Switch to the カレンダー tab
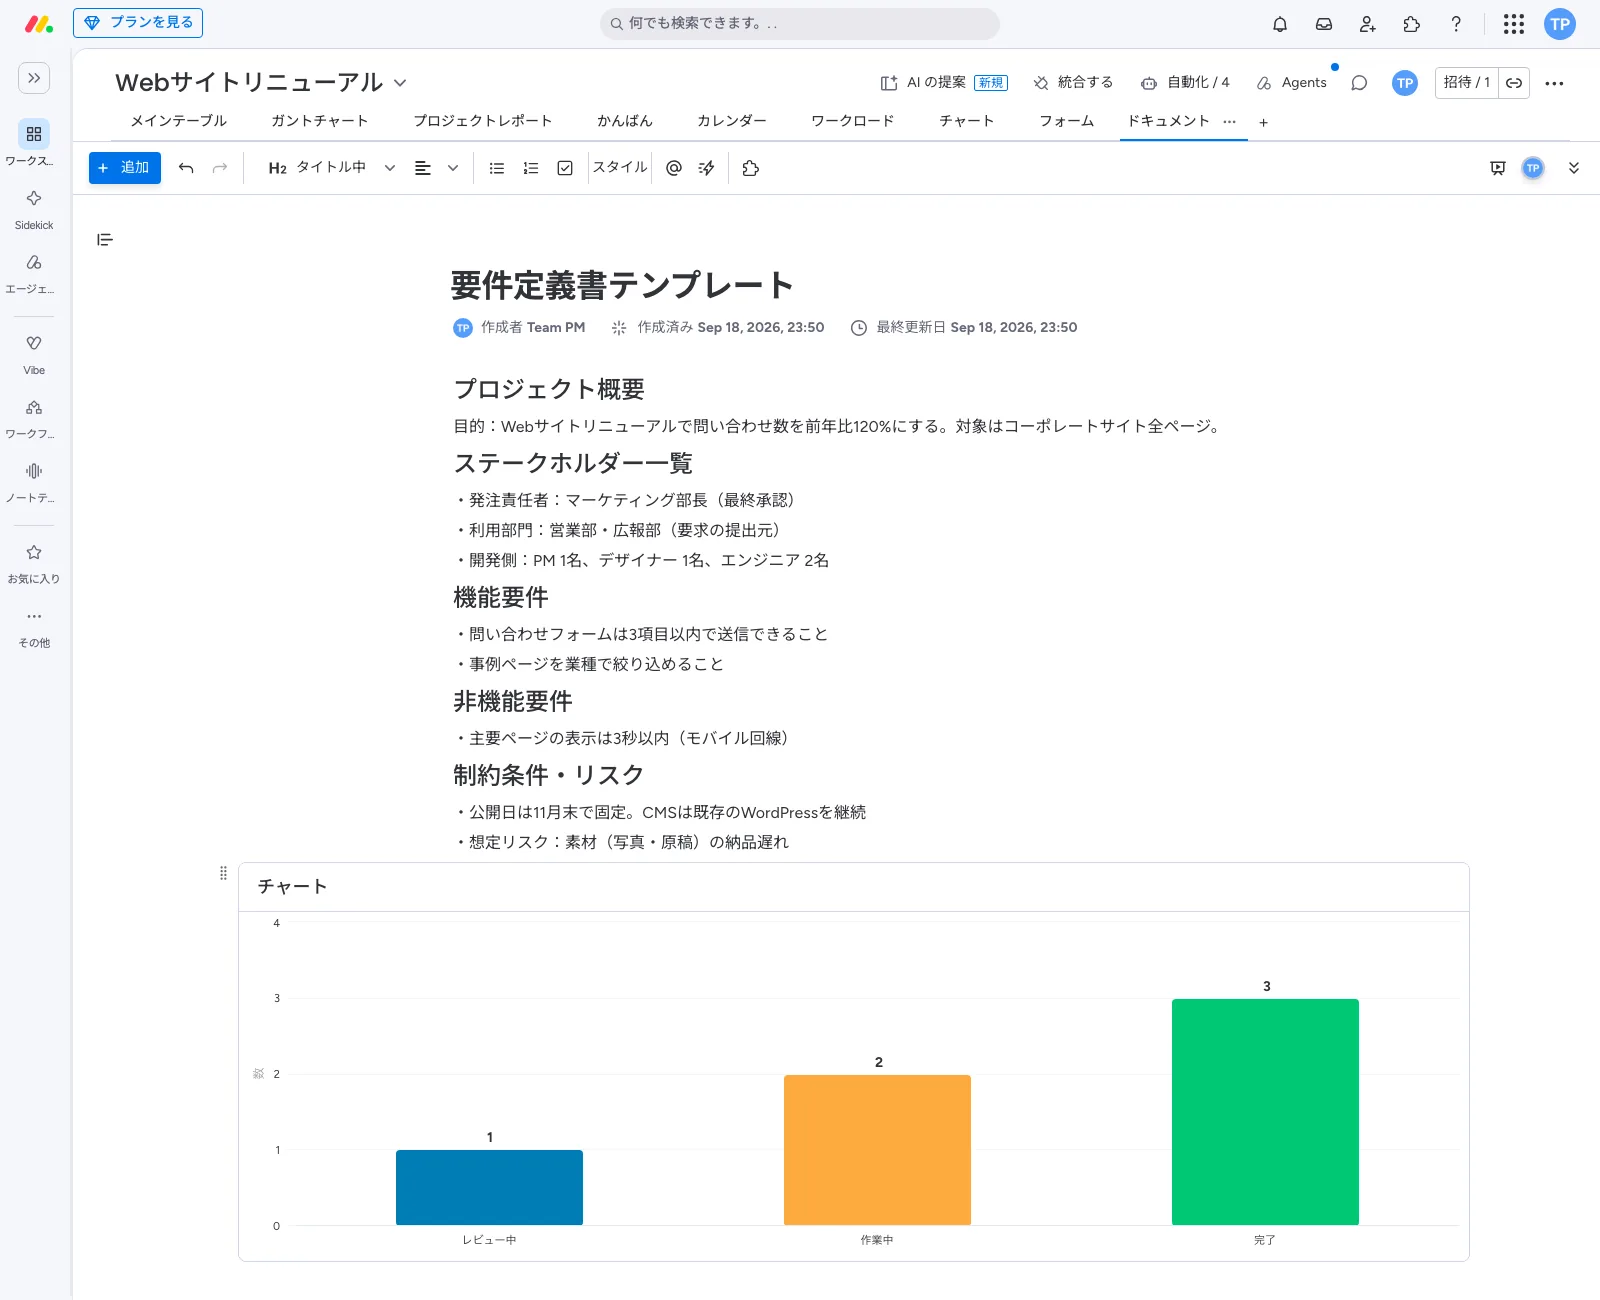Screen dimensions: 1600x1300 [x=732, y=121]
